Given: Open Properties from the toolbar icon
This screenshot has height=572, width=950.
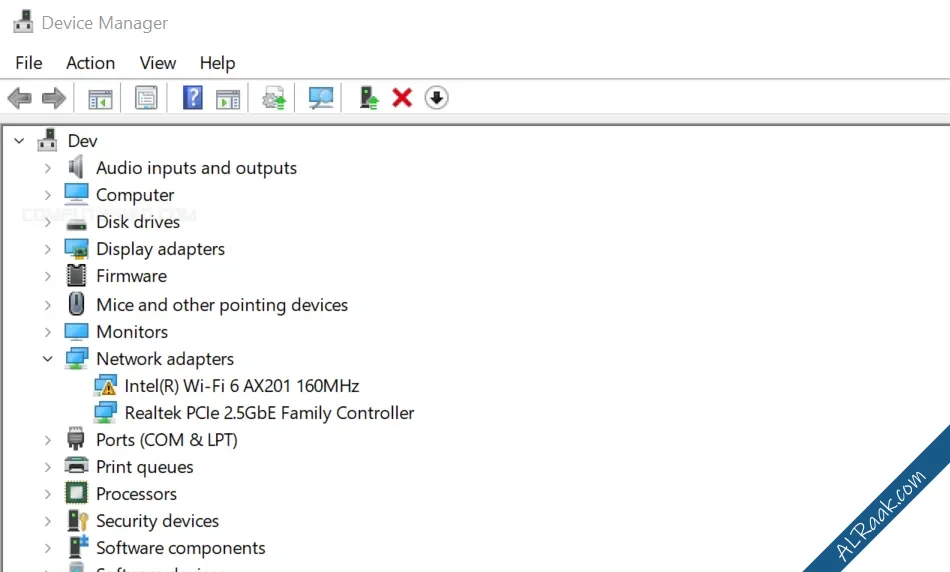Looking at the screenshot, I should click(x=146, y=98).
